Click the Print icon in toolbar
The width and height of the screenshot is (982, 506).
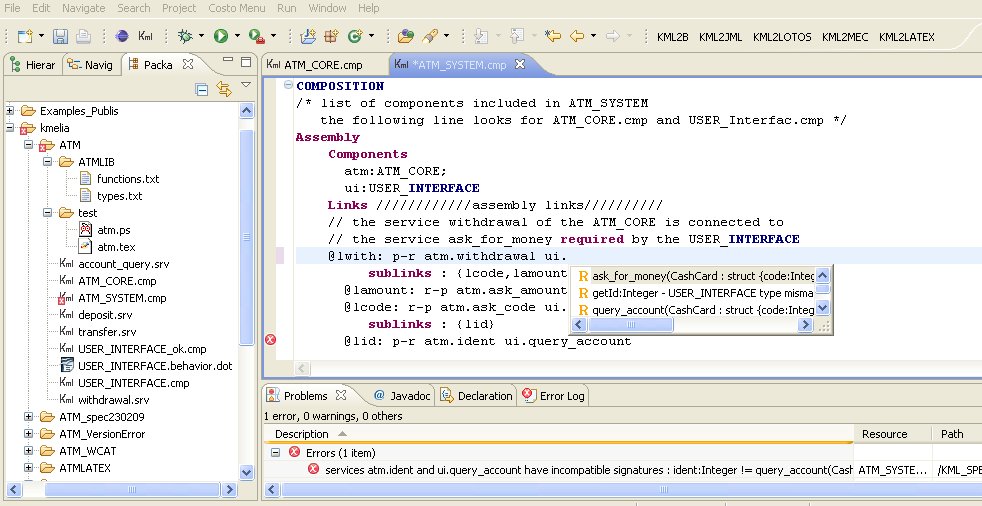83,37
